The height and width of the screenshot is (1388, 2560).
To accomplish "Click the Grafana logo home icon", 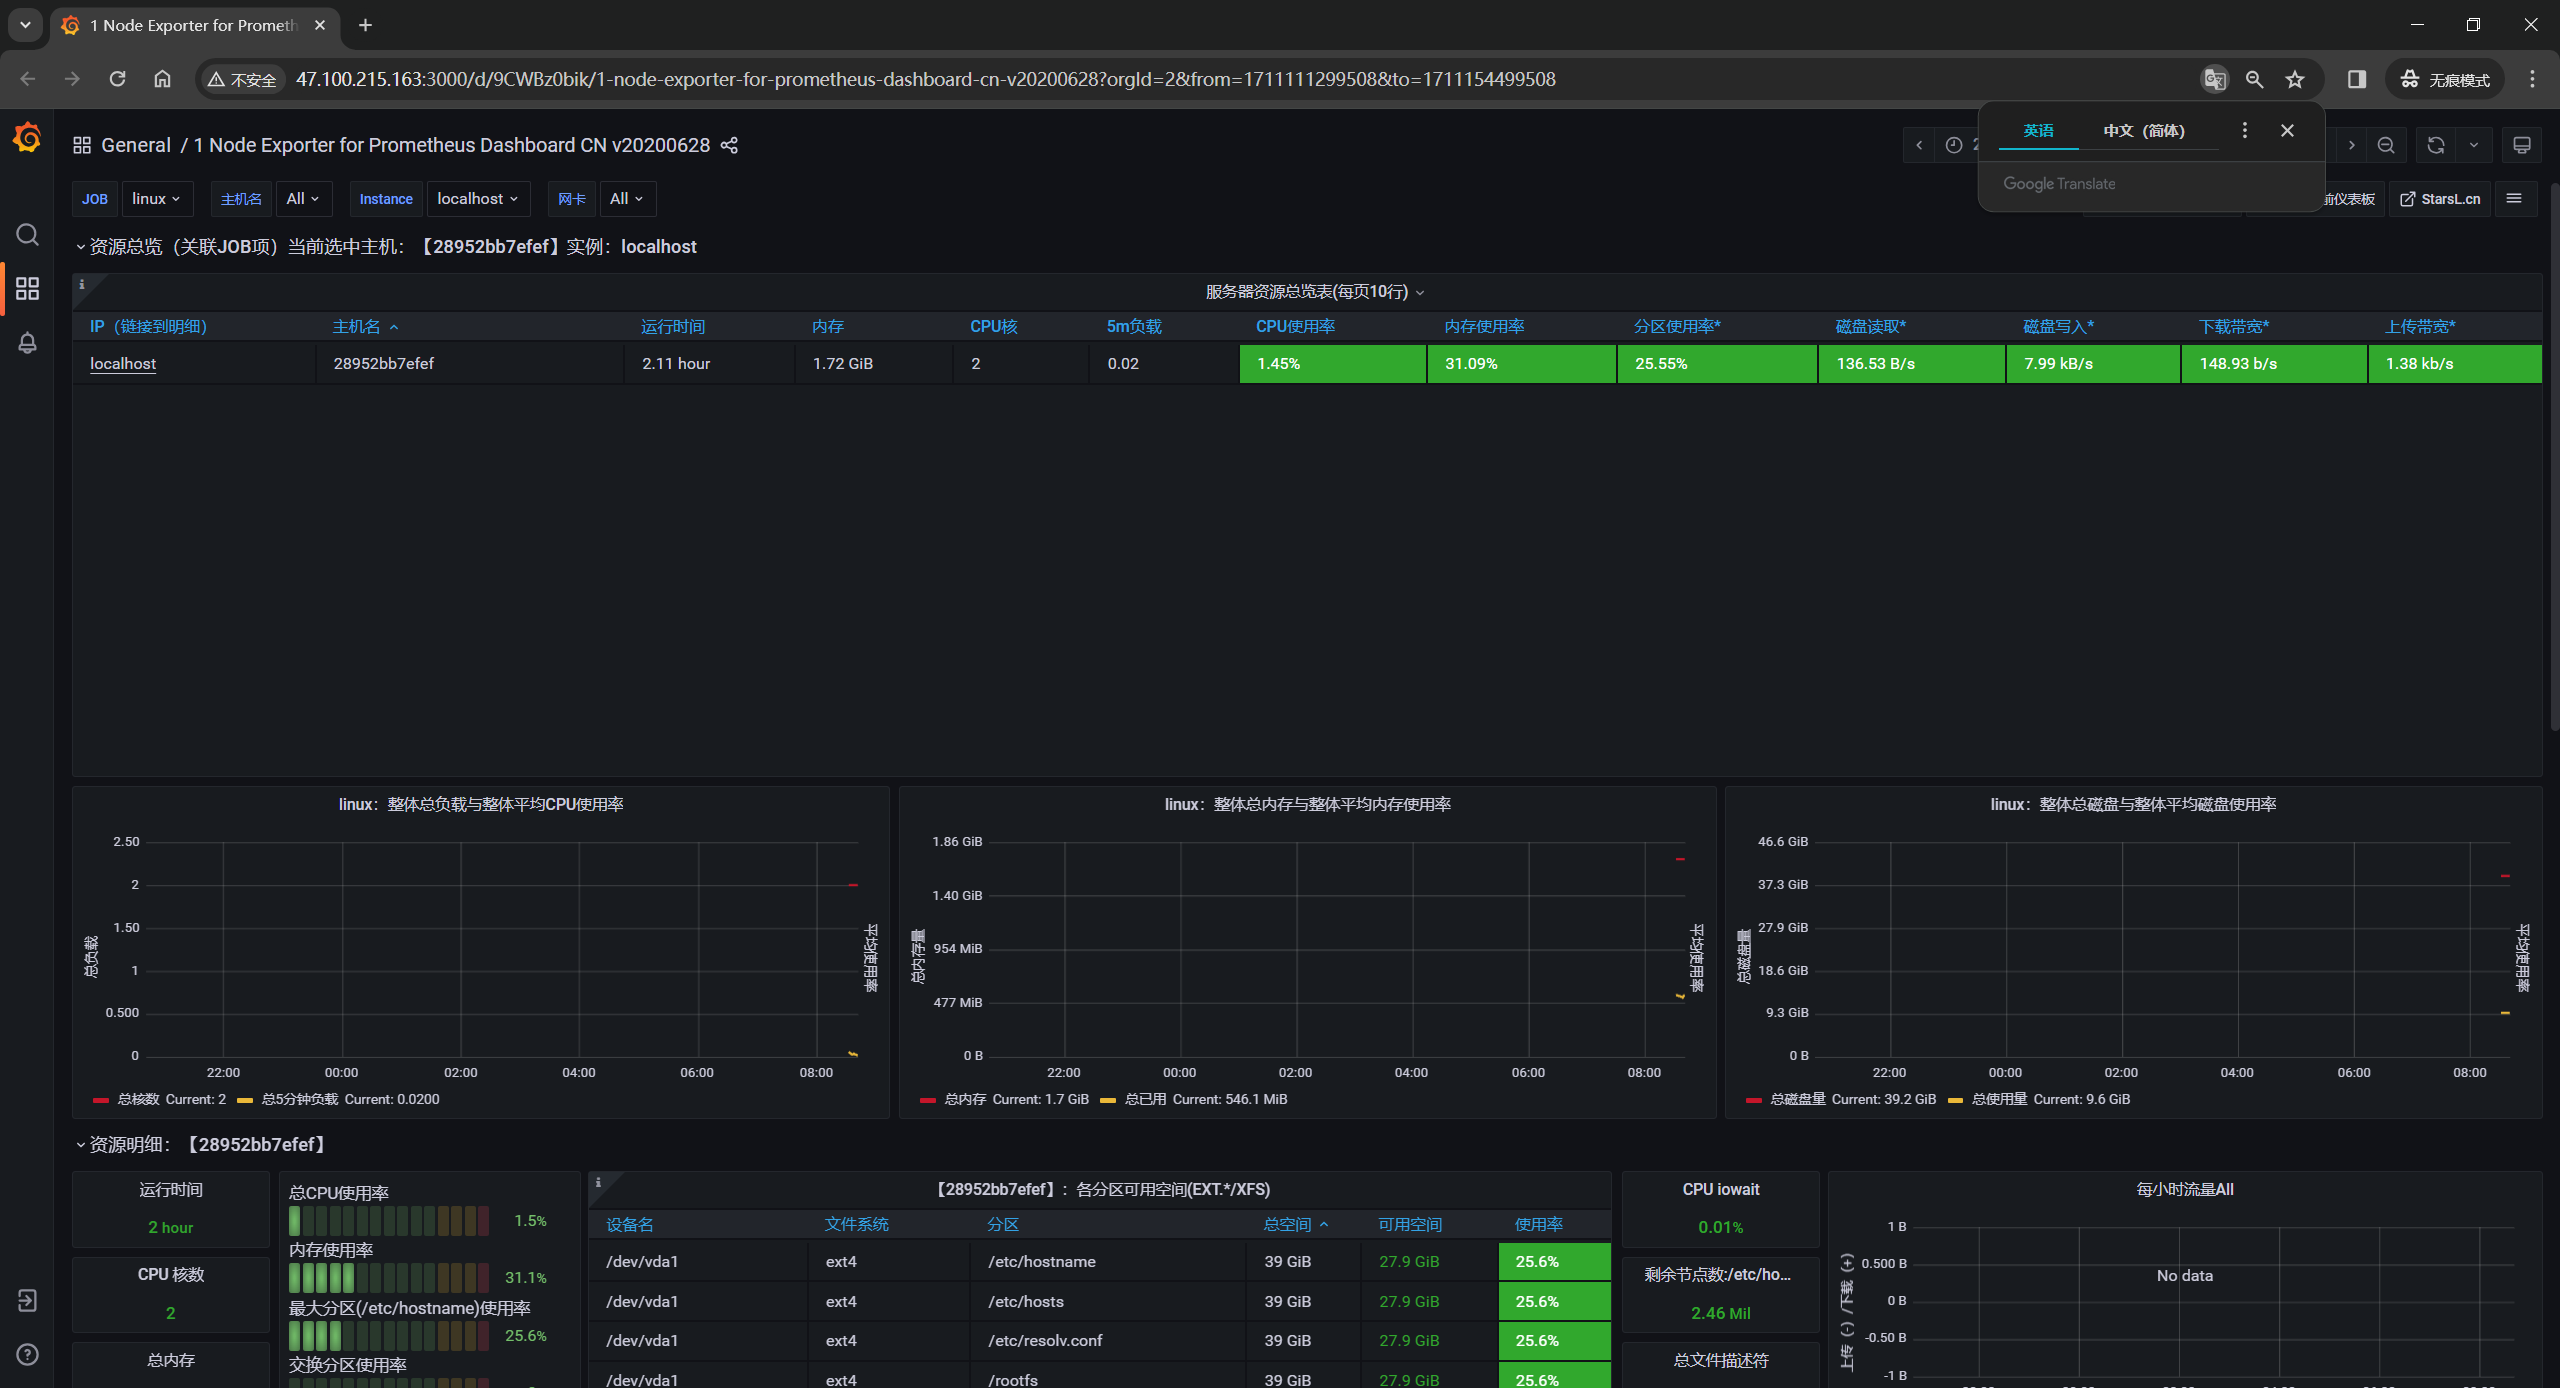I will [x=27, y=137].
